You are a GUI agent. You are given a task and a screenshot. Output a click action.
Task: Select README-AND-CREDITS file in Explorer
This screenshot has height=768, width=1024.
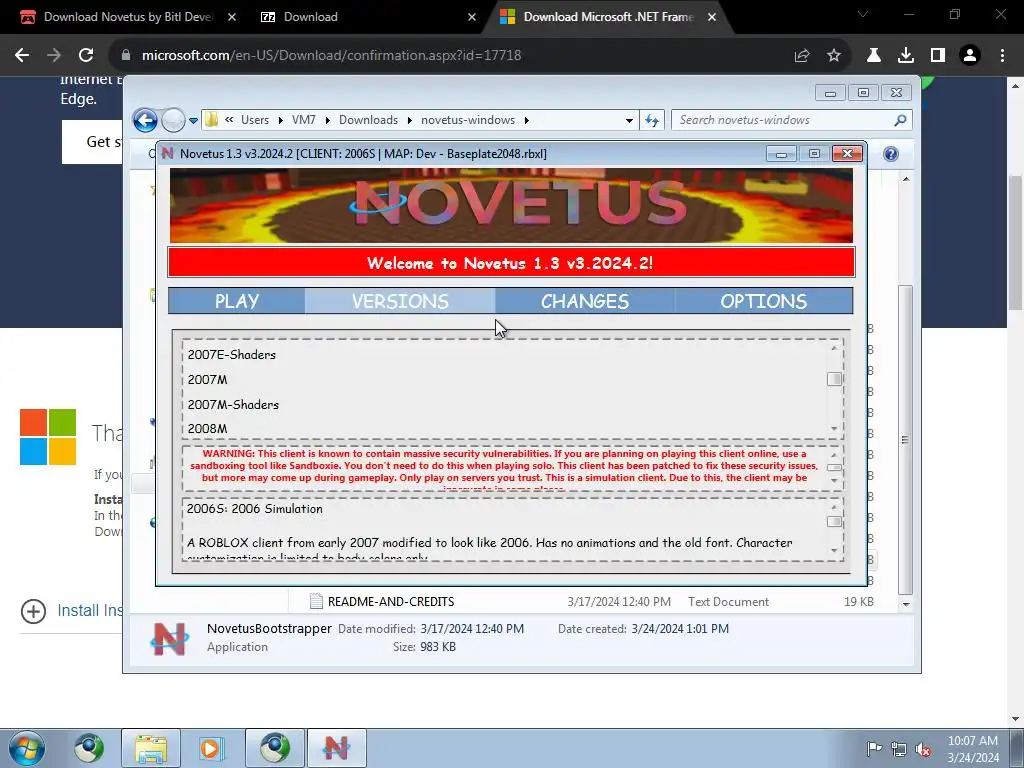tap(391, 601)
